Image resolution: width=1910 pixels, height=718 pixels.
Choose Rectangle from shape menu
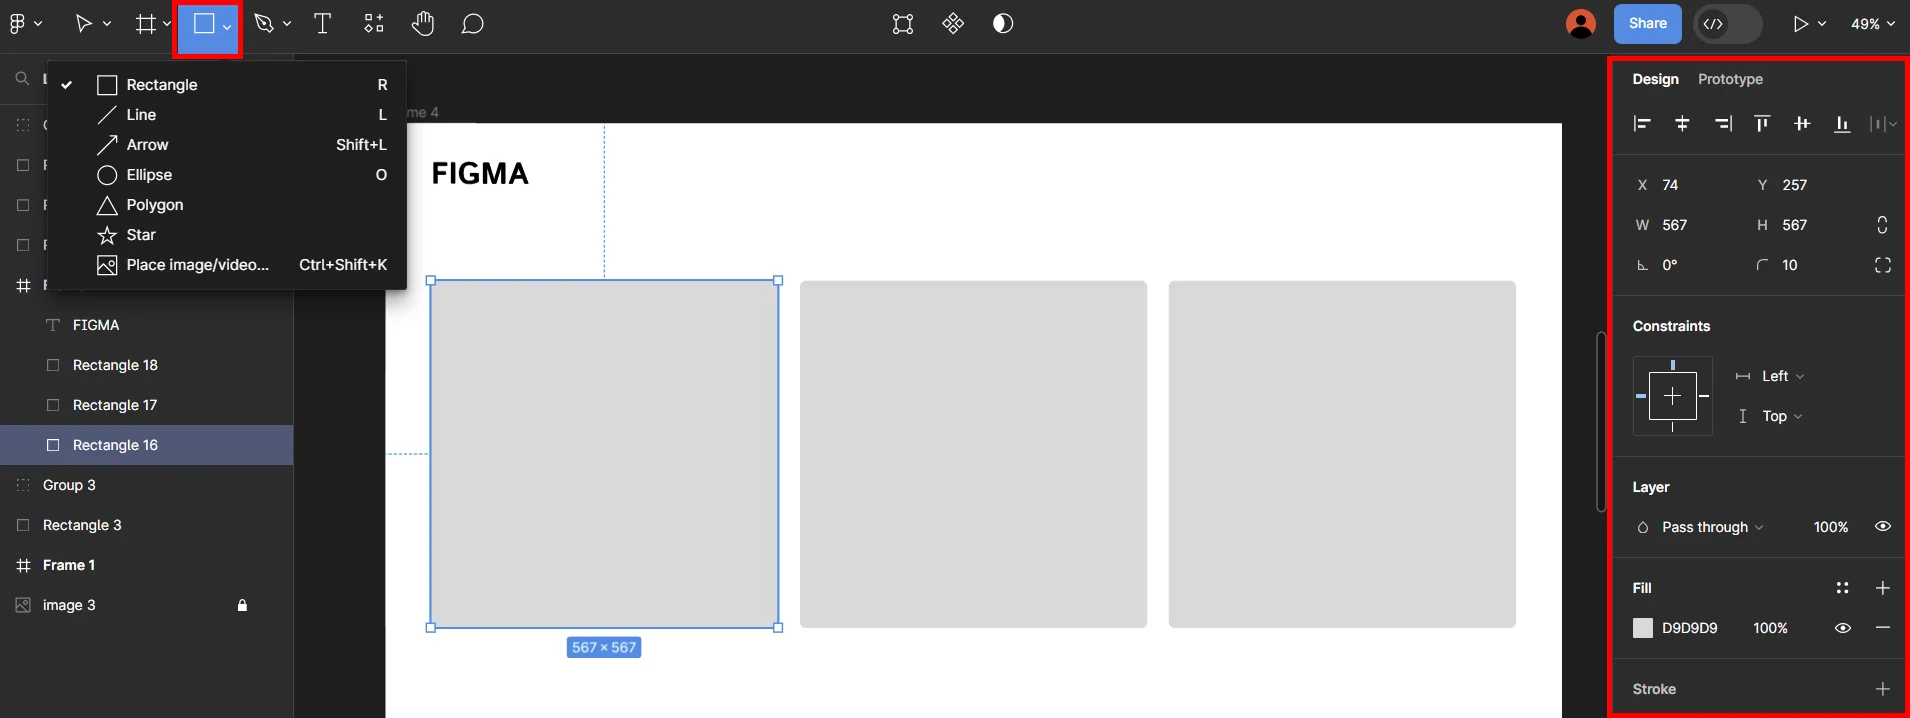click(x=227, y=85)
